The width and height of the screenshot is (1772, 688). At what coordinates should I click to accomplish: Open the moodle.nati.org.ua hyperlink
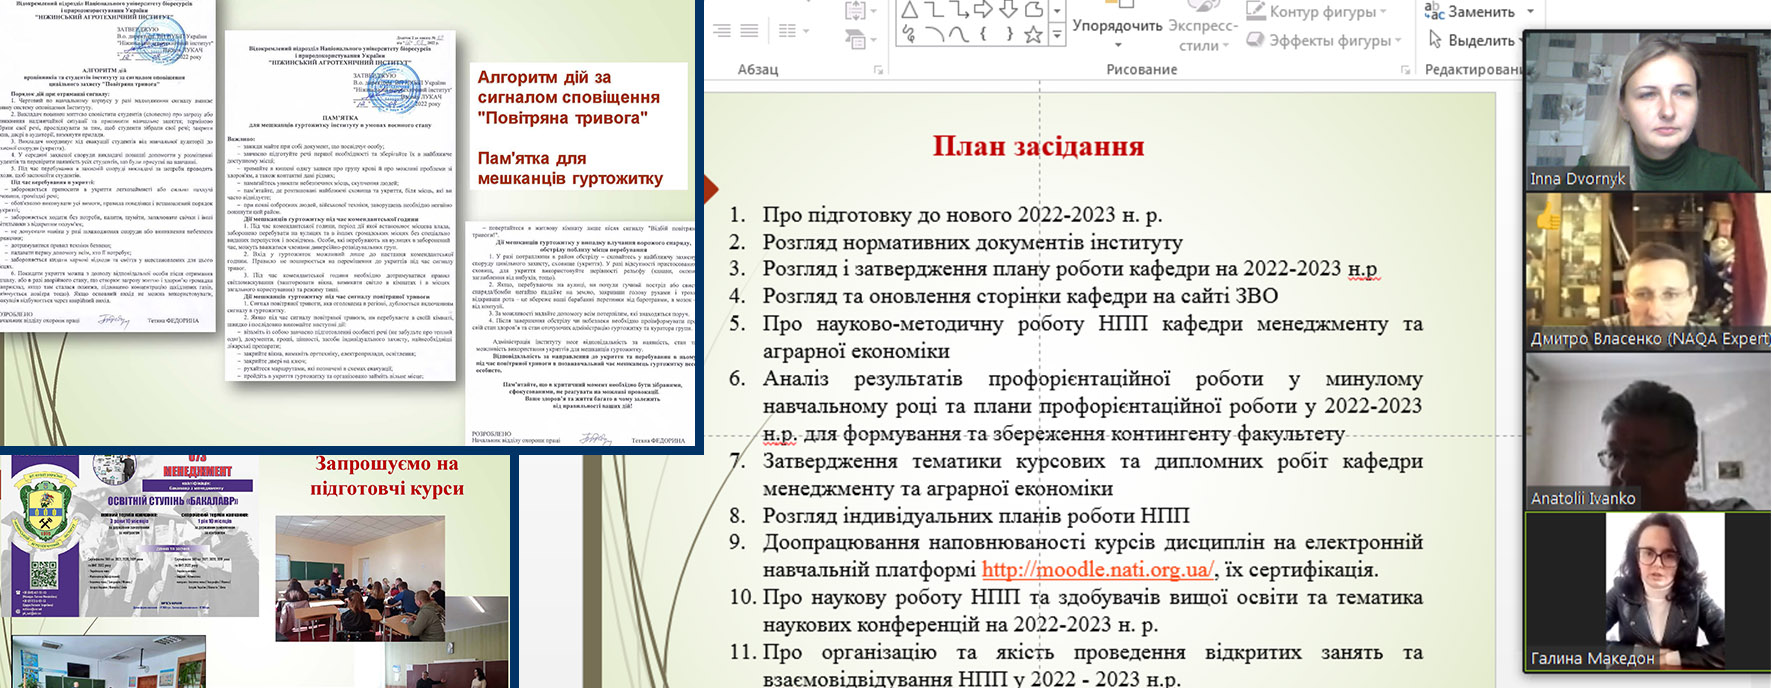point(1097,570)
